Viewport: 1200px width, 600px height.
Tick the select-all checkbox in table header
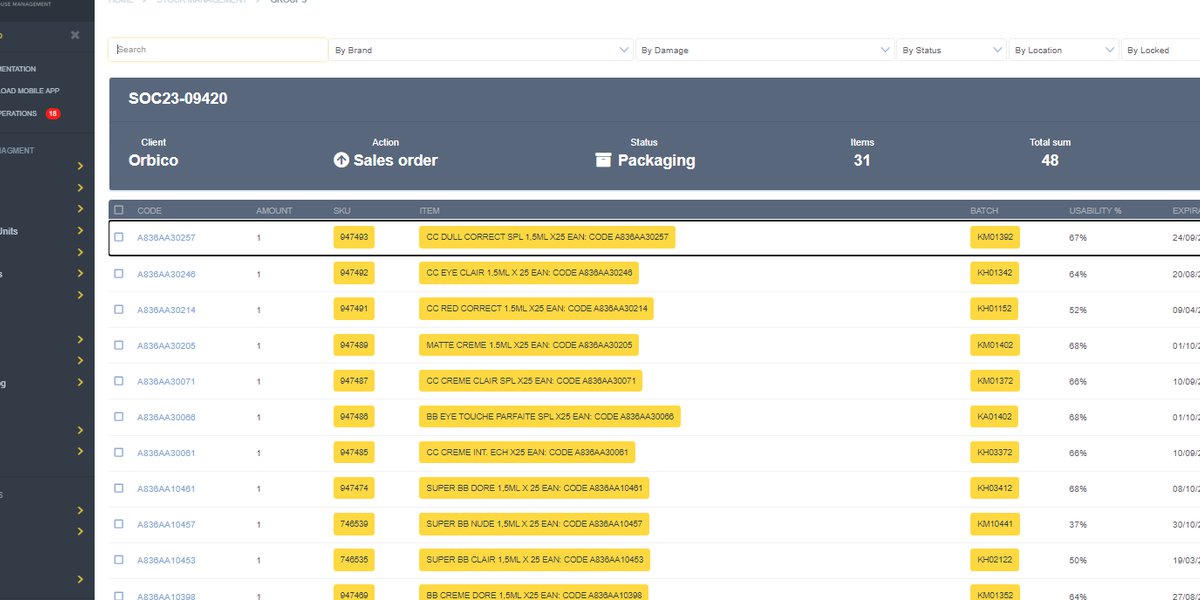tap(119, 211)
